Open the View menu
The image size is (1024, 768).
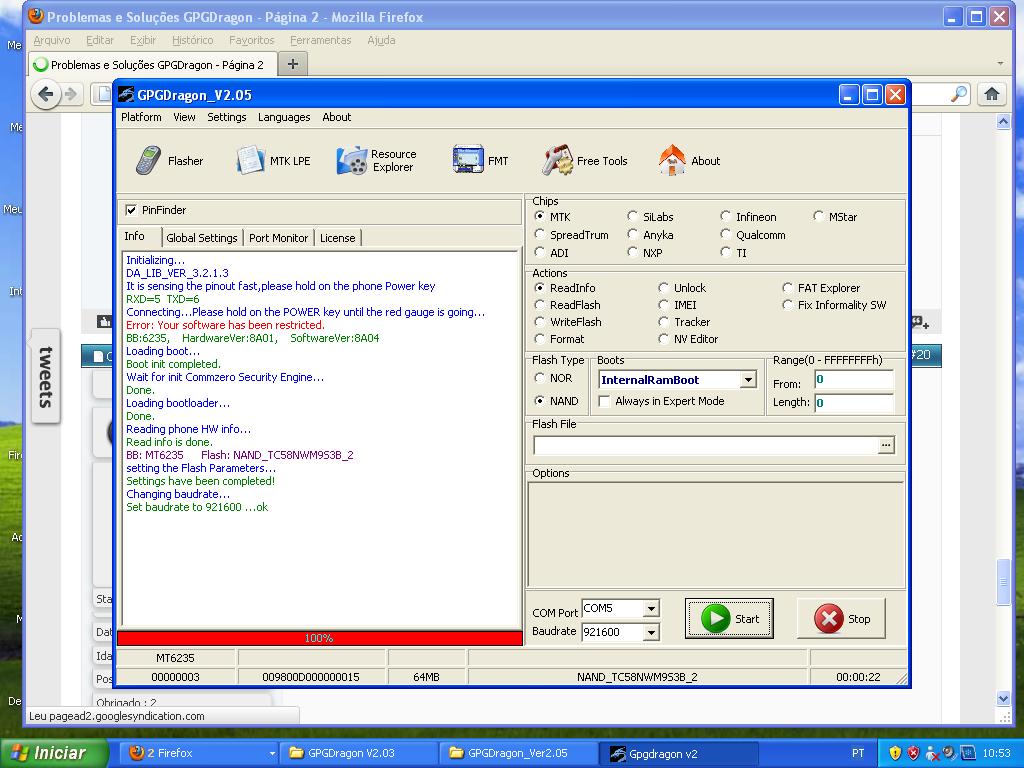click(x=184, y=117)
